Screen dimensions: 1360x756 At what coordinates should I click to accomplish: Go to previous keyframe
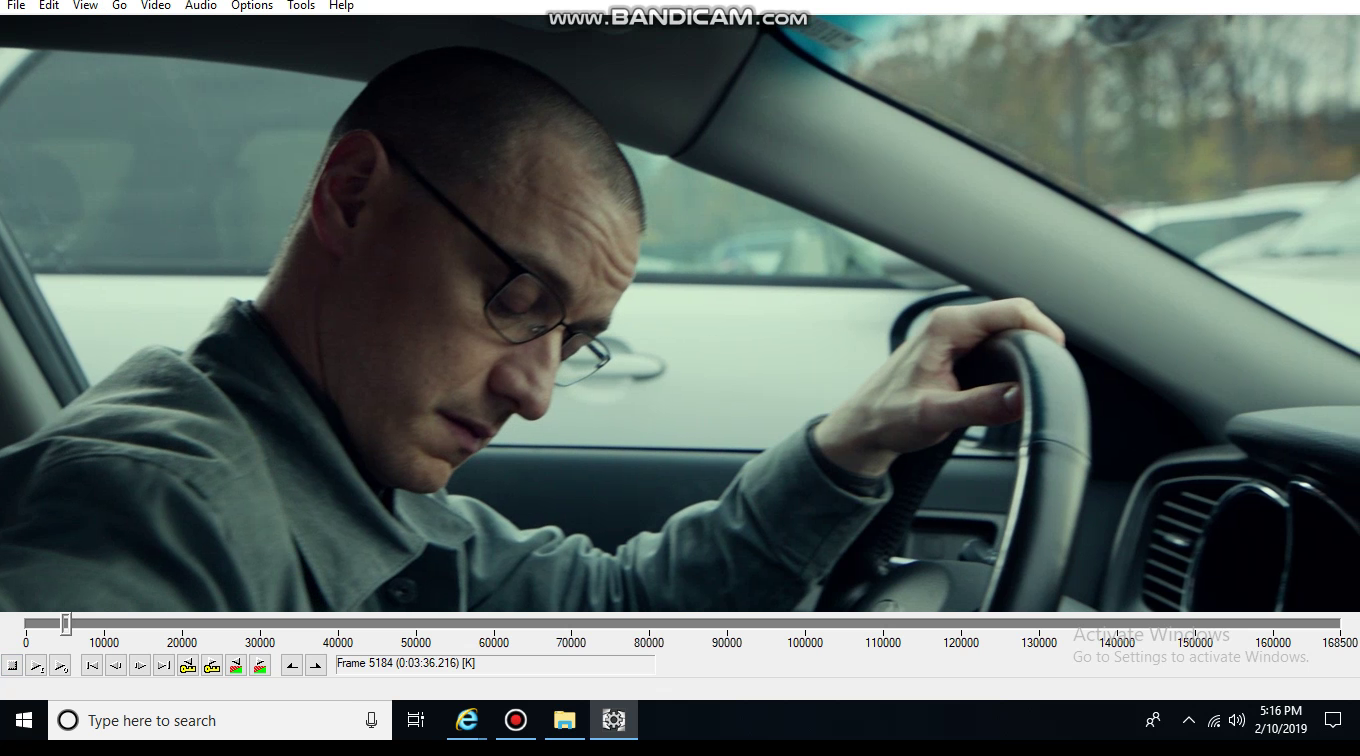(x=188, y=666)
